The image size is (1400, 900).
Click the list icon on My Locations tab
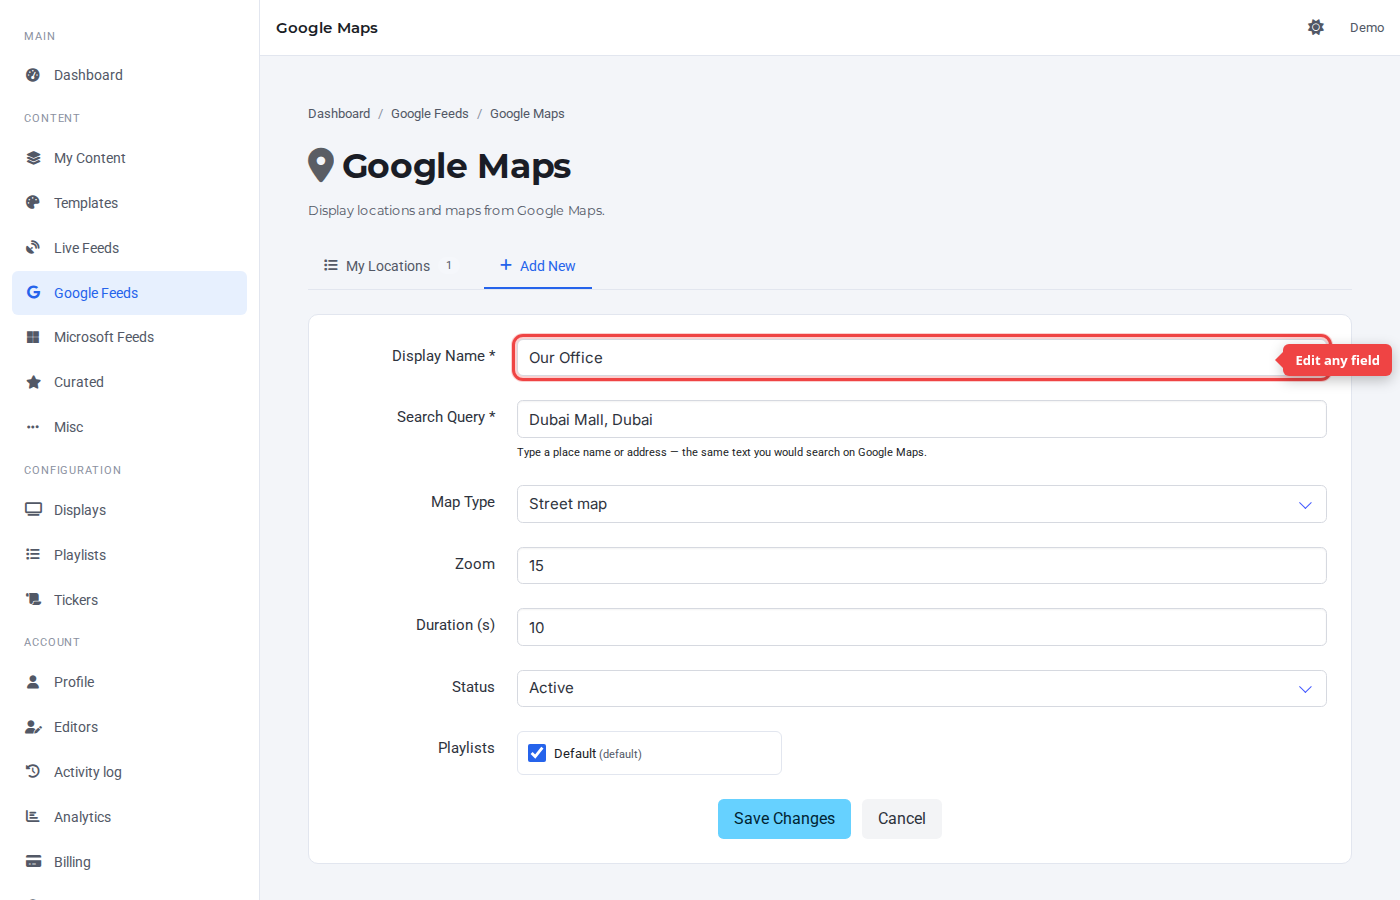tap(331, 266)
